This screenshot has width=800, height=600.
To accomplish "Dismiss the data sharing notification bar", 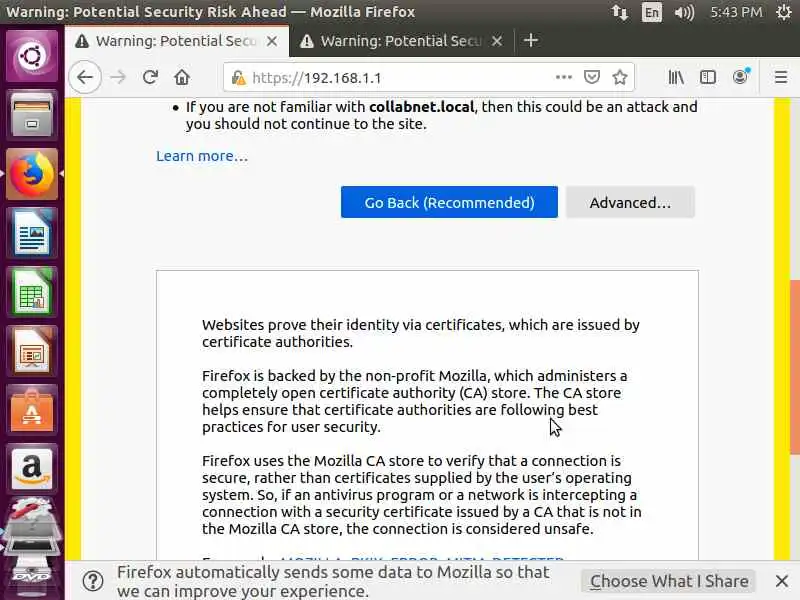I will coord(782,581).
